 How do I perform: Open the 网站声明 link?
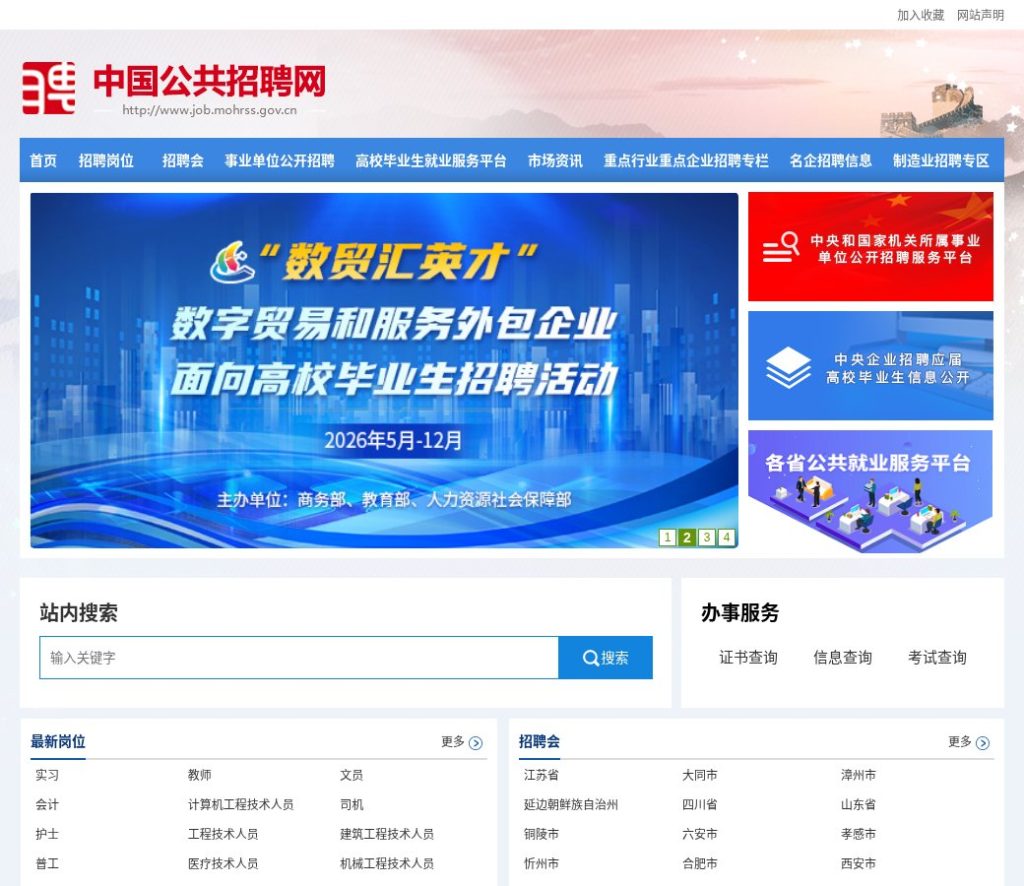980,15
